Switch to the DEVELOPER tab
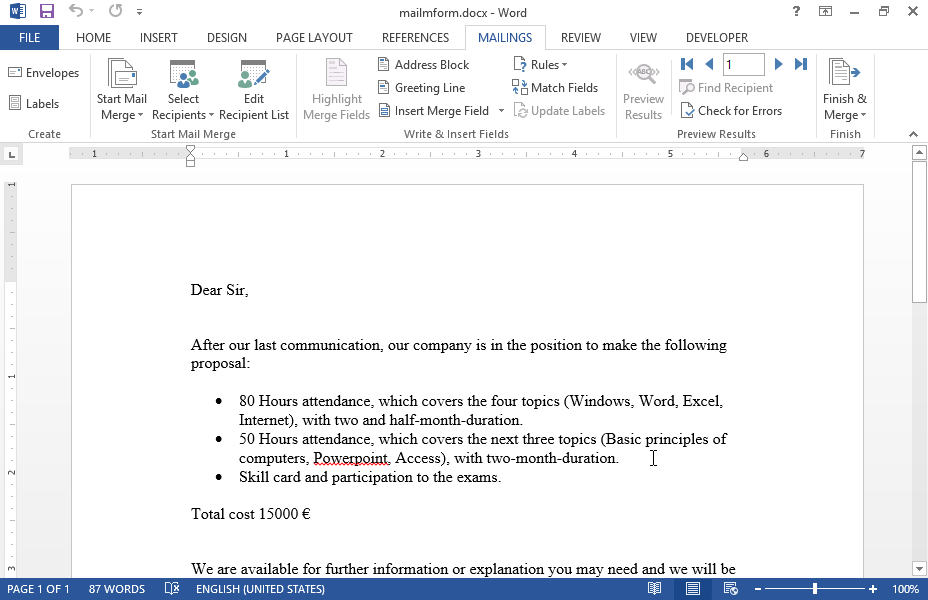The height and width of the screenshot is (600, 928). click(717, 38)
